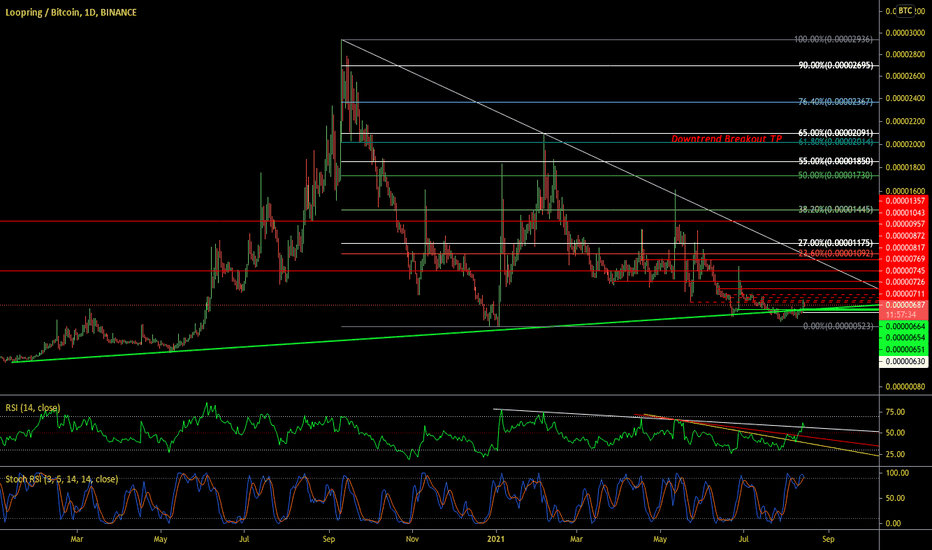932x550 pixels.
Task: Click the 0.00002400 price axis tick
Action: (x=905, y=98)
